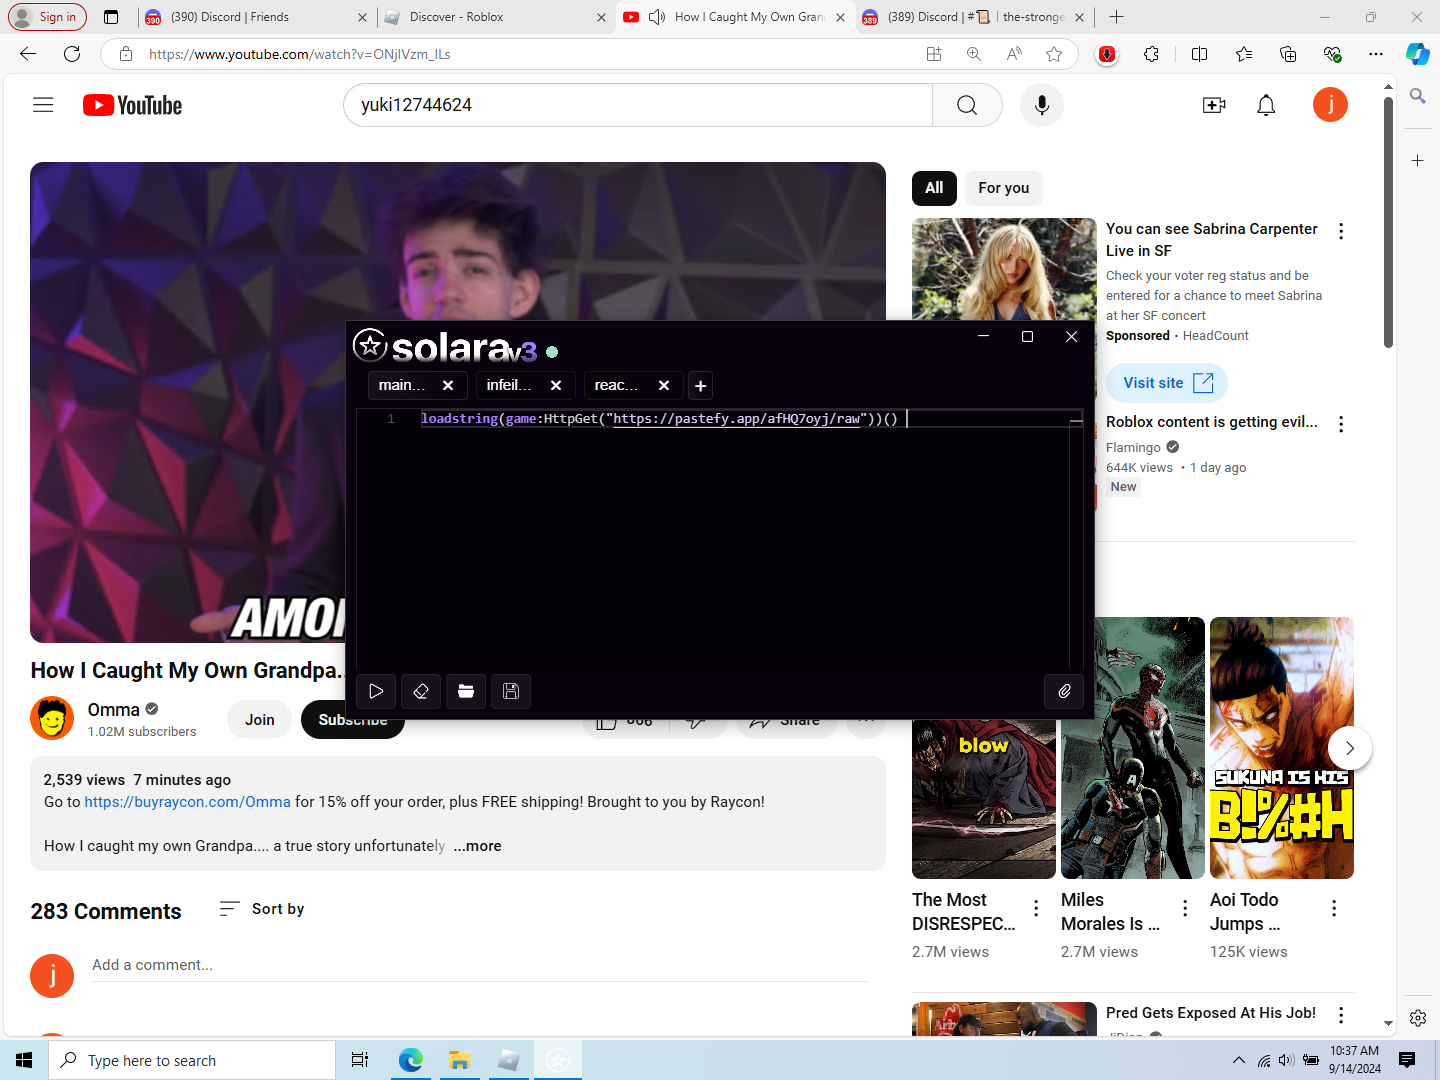
Task: Click the 'Sign in' profile button
Action: [x=46, y=17]
